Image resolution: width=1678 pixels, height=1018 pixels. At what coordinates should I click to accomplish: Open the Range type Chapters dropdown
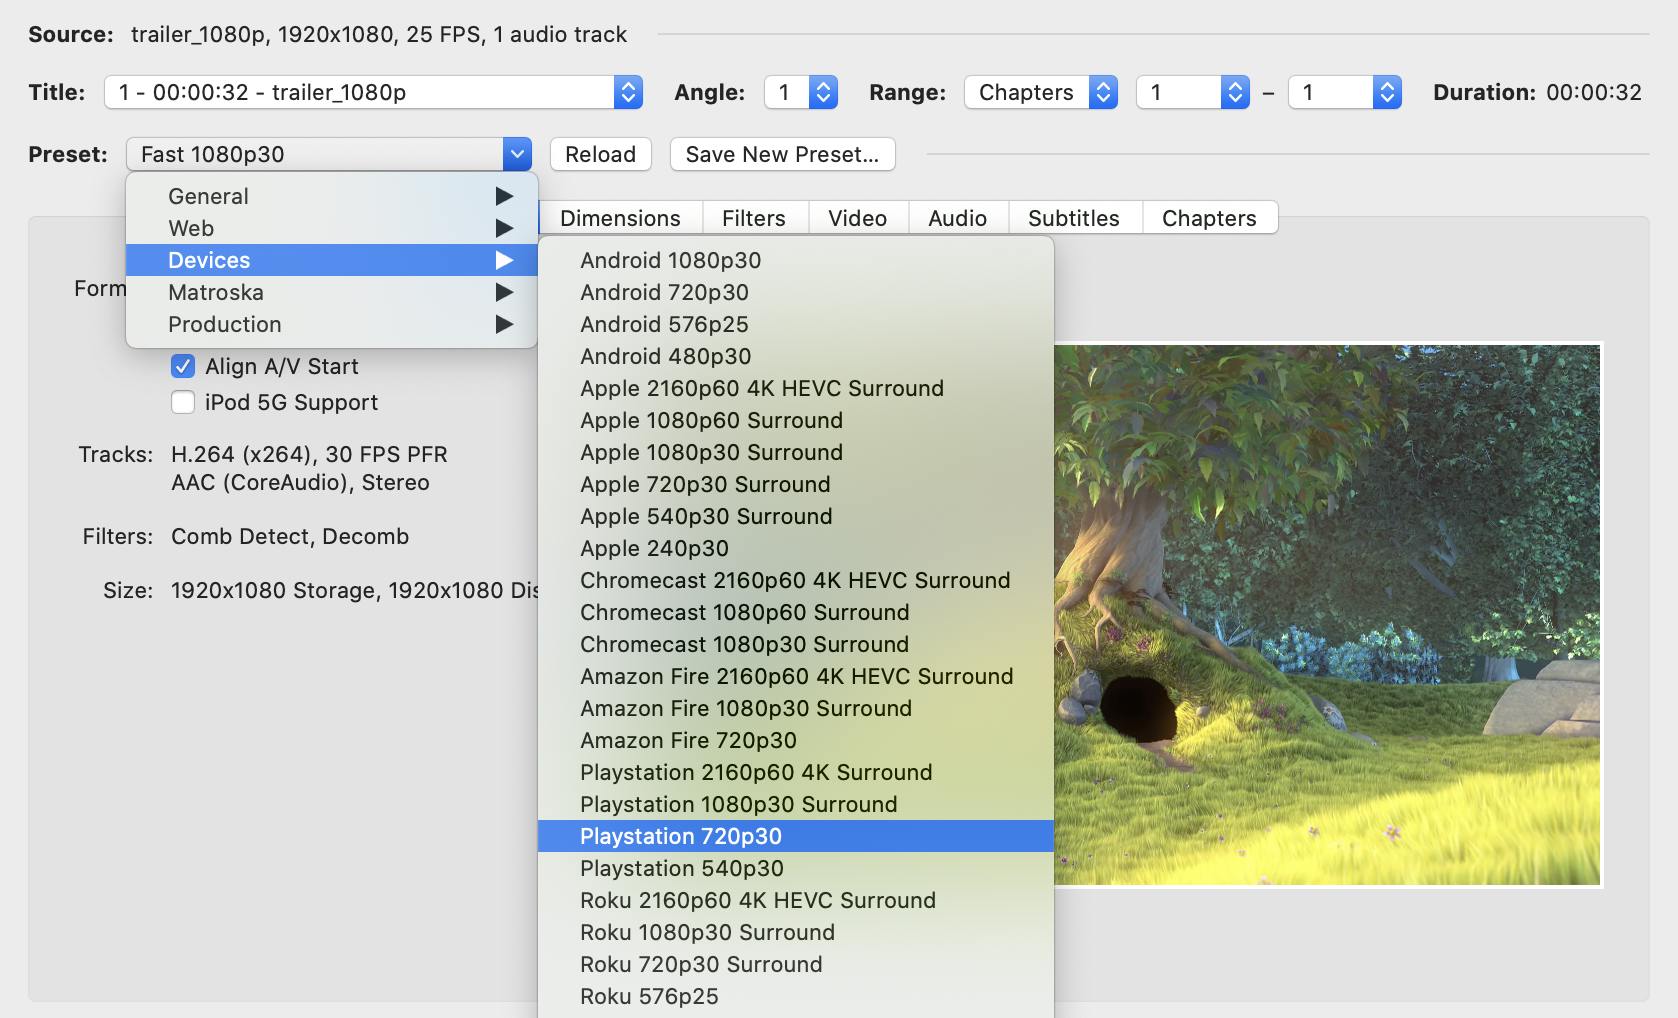pyautogui.click(x=1041, y=92)
